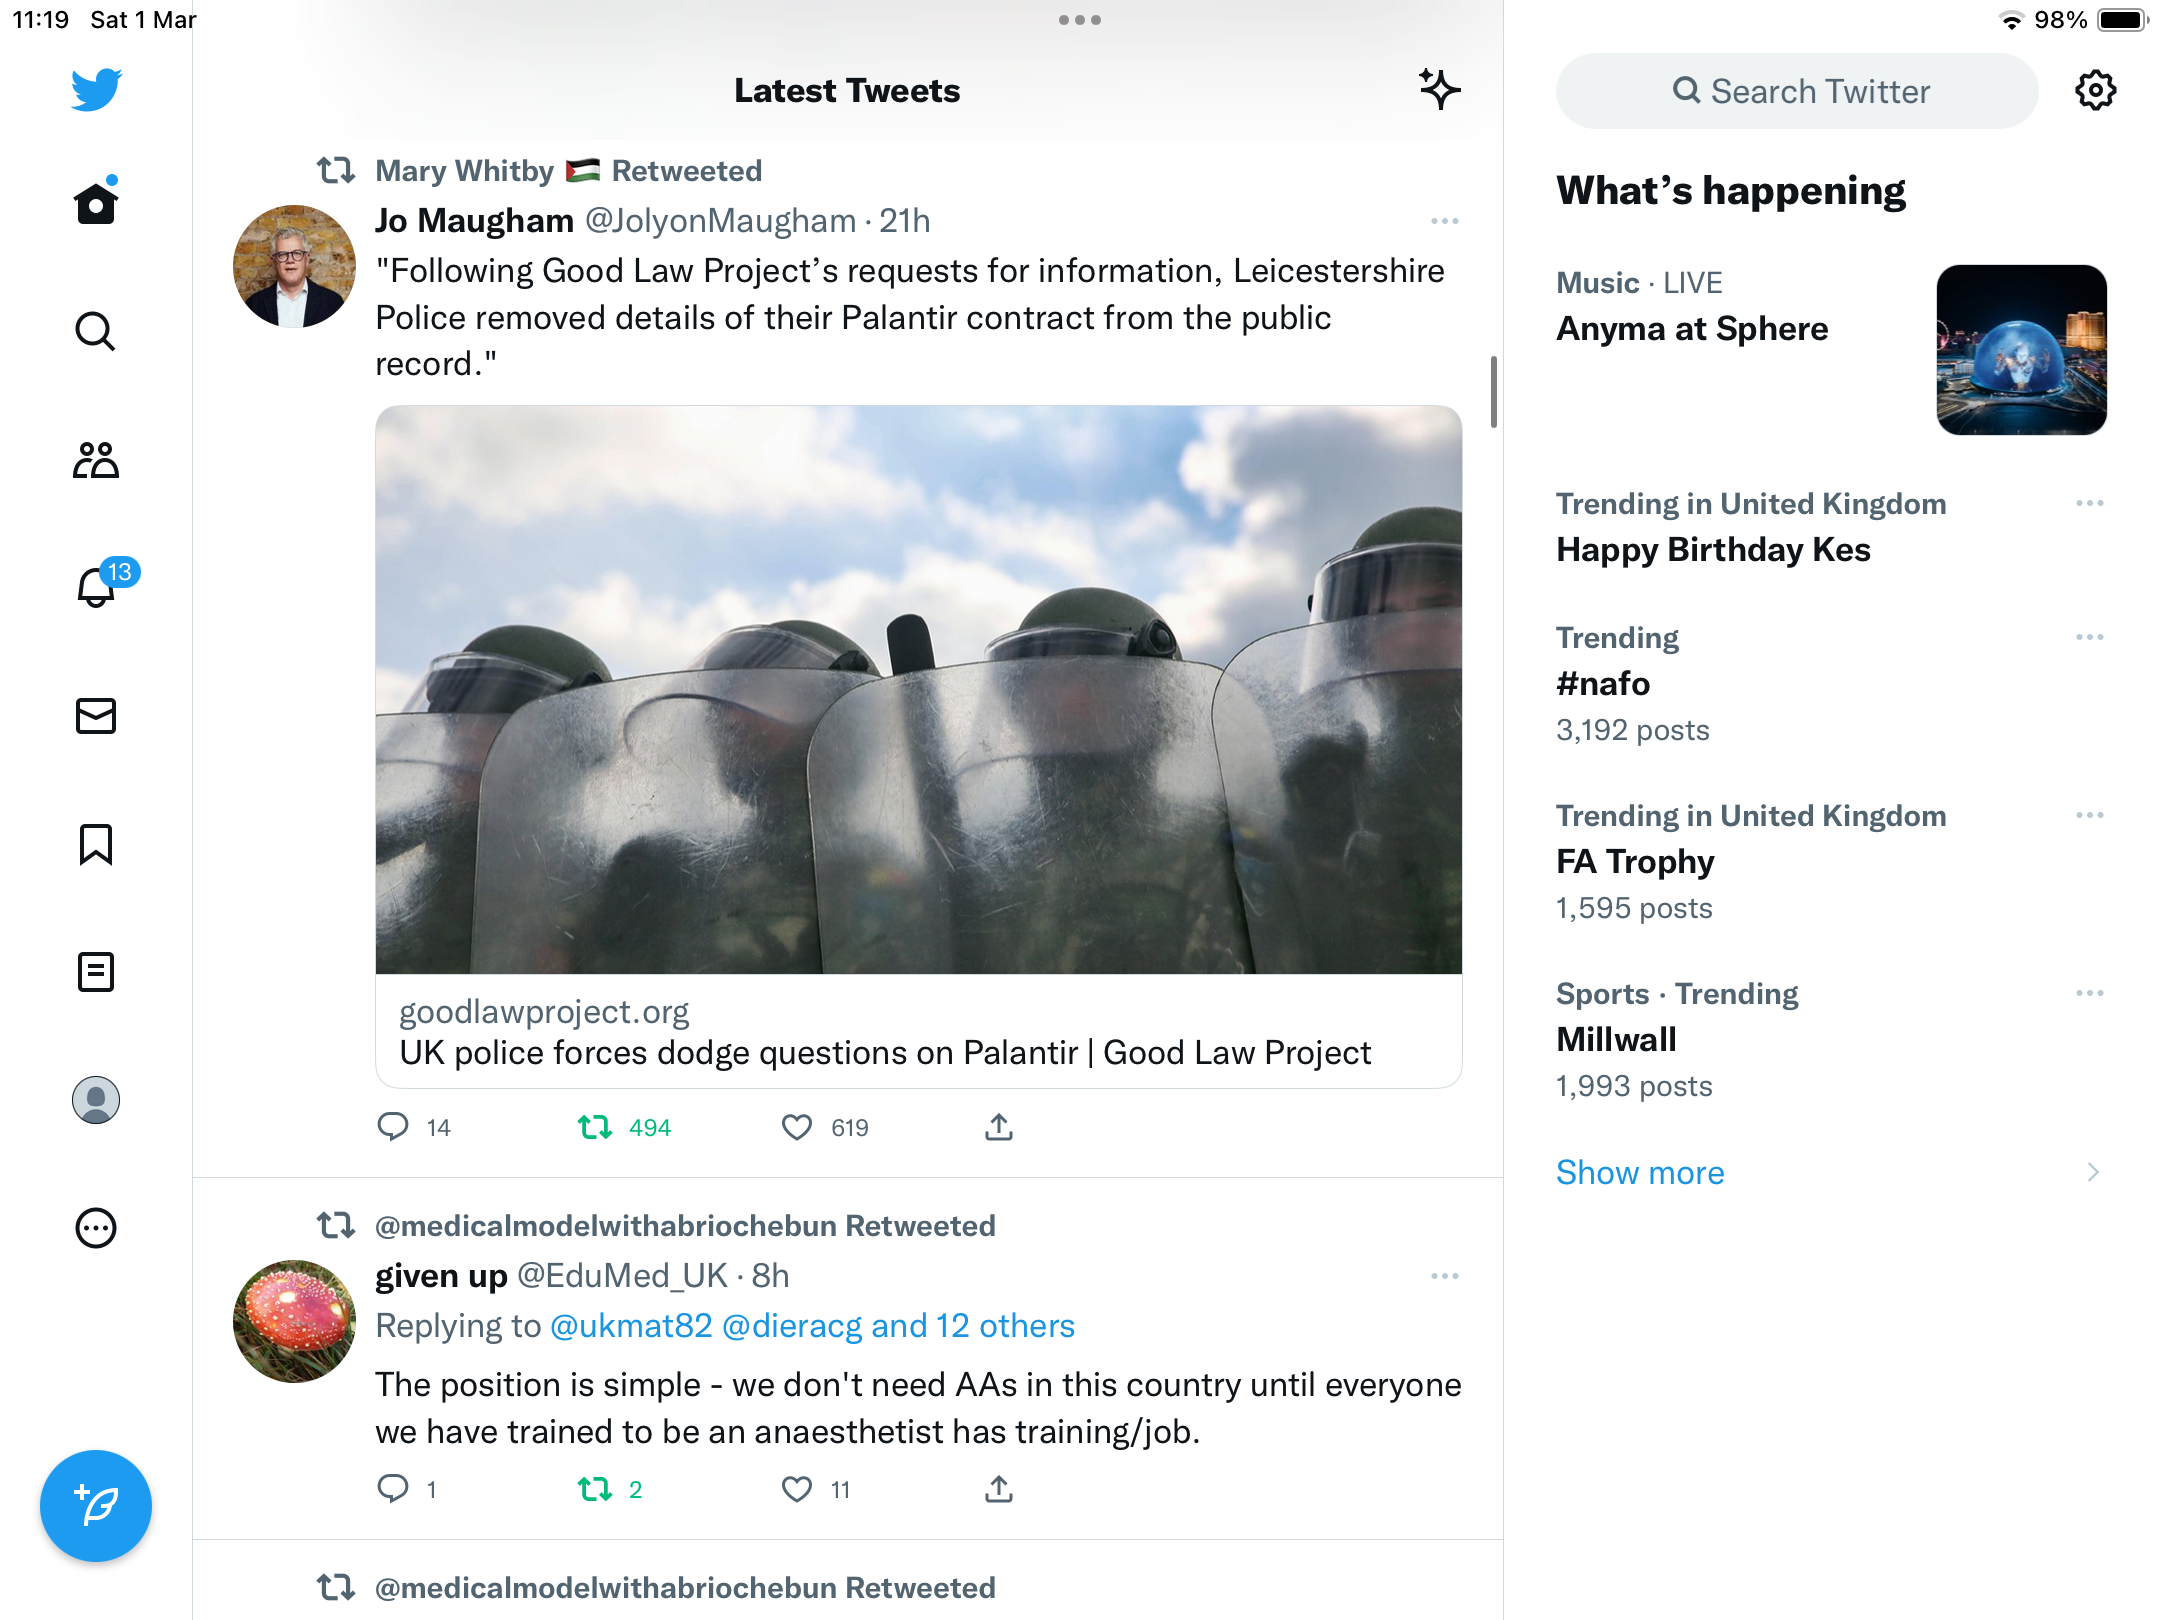The height and width of the screenshot is (1620, 2160).
Task: Focus the Search Twitter field
Action: tap(1797, 91)
